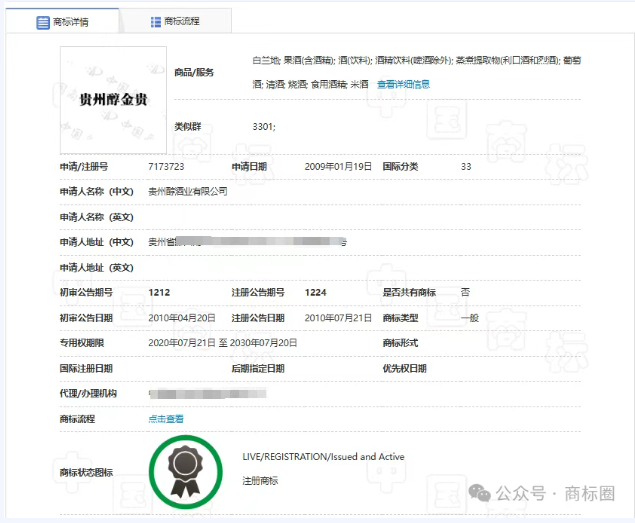Click the preliminary announcement date 2010年04月20日

pos(182,318)
